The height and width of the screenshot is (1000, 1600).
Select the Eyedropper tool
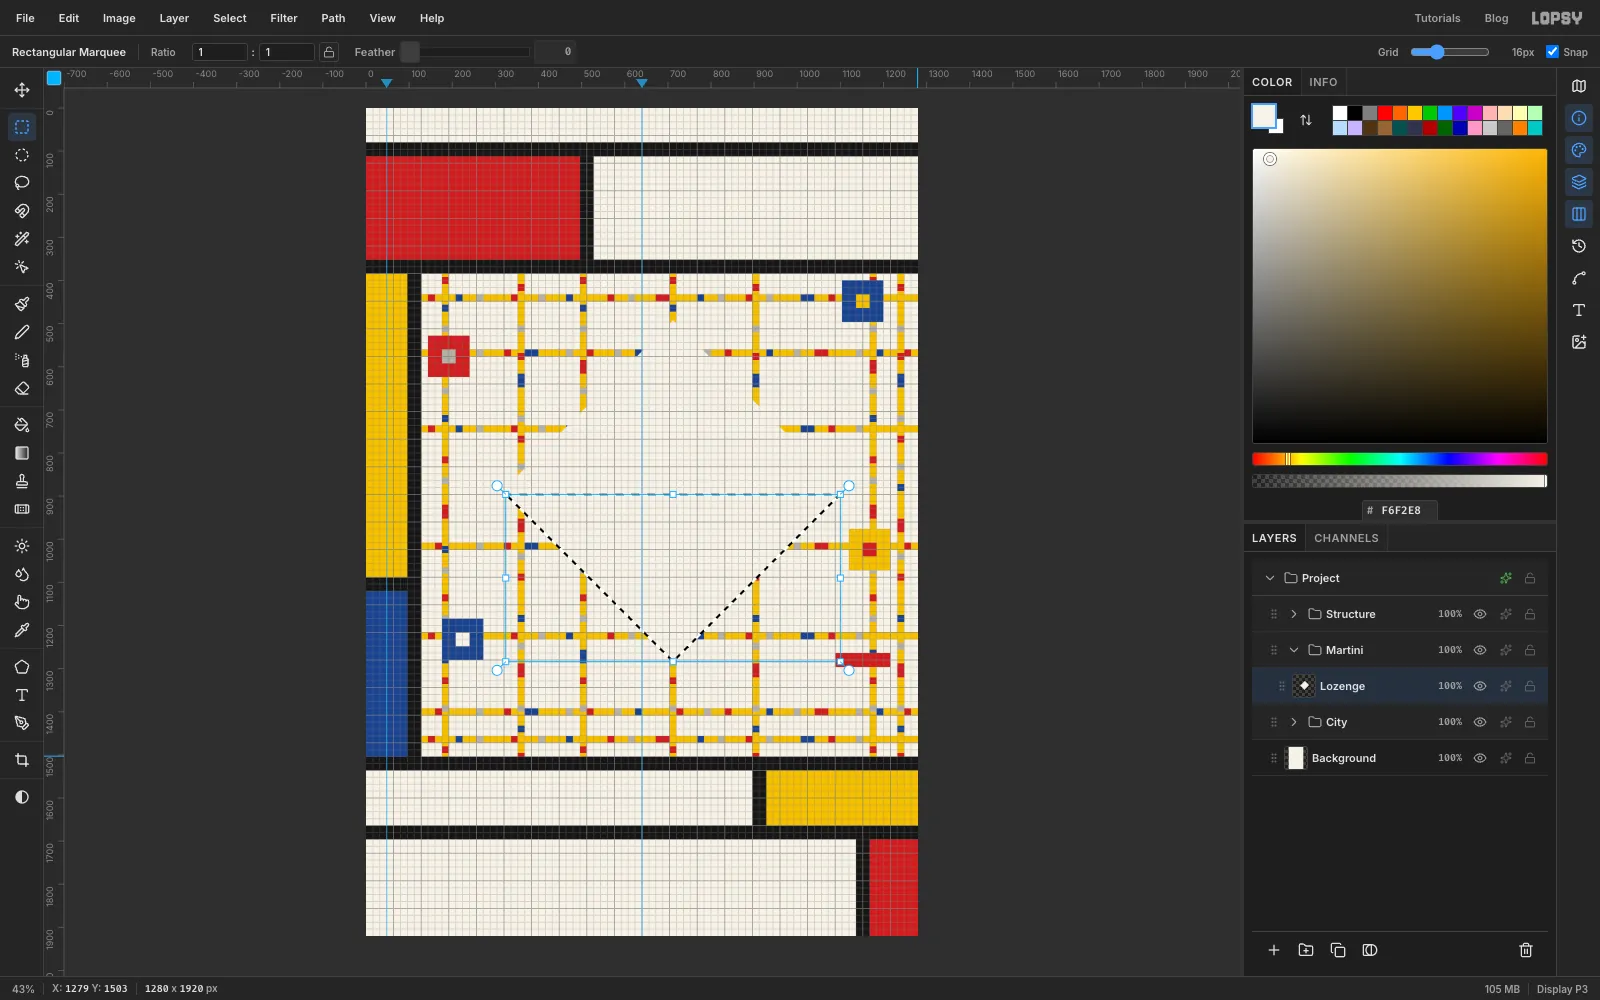pyautogui.click(x=22, y=630)
